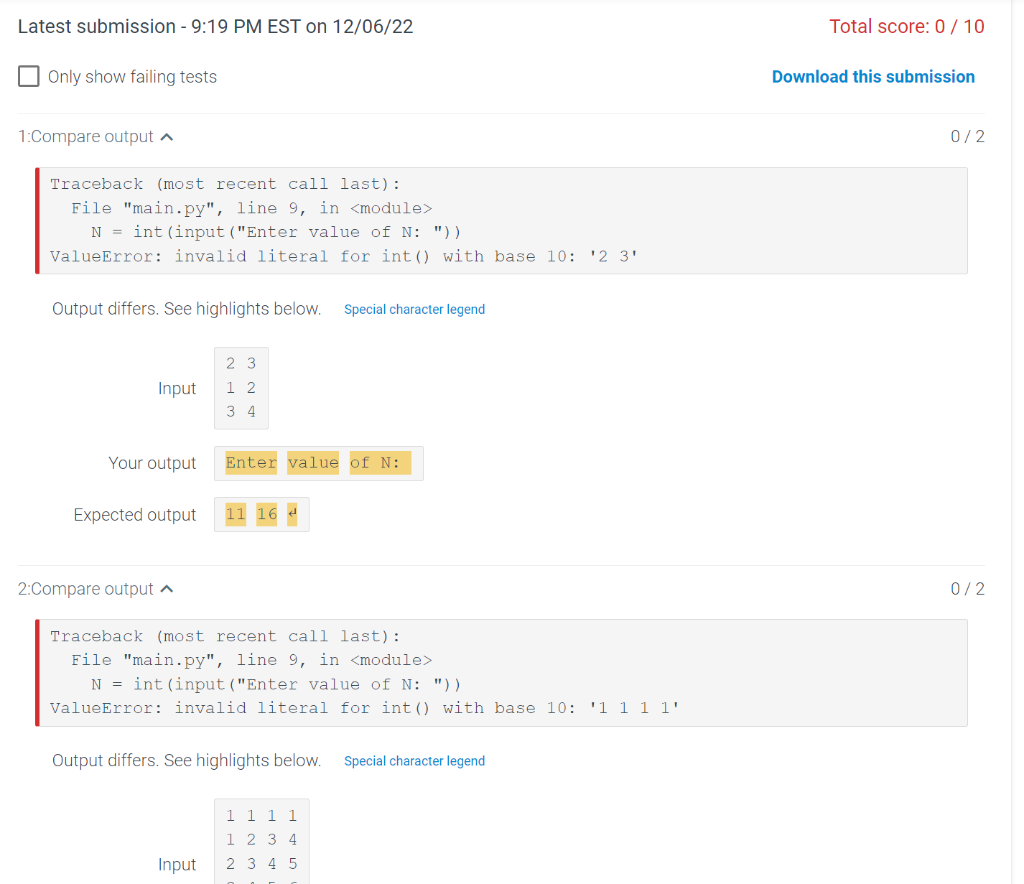Click the test 1 input box showing 2 3
Screen dimensions: 1024x884
(x=241, y=388)
